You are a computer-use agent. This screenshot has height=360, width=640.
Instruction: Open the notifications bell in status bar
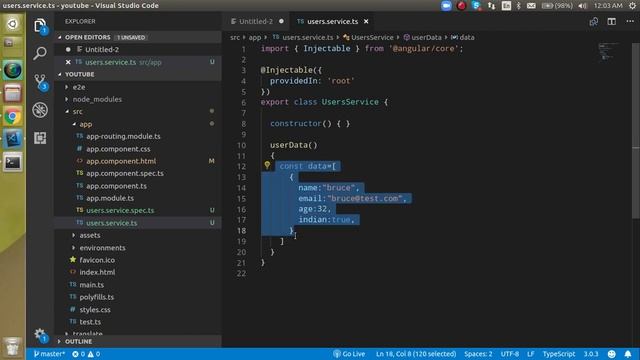tap(628, 354)
